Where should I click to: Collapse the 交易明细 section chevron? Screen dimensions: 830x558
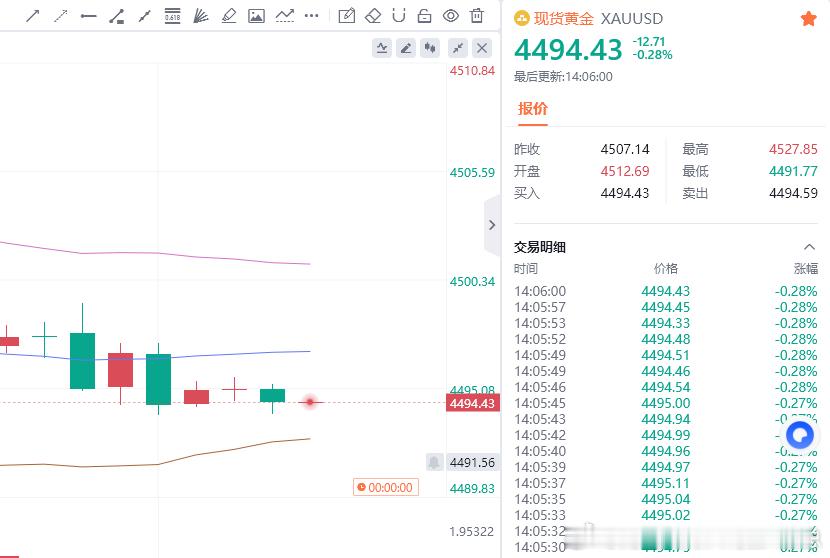(x=809, y=247)
